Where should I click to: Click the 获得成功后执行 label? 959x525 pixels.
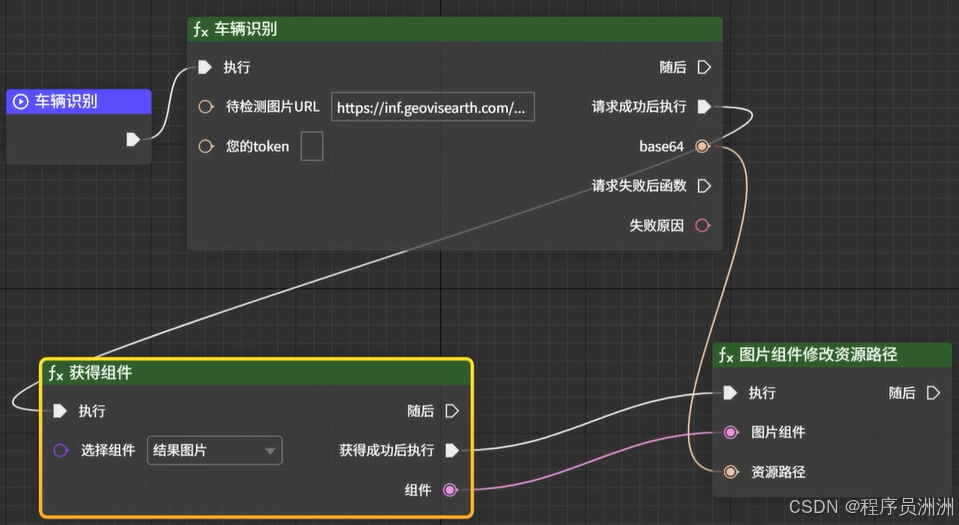(x=387, y=450)
